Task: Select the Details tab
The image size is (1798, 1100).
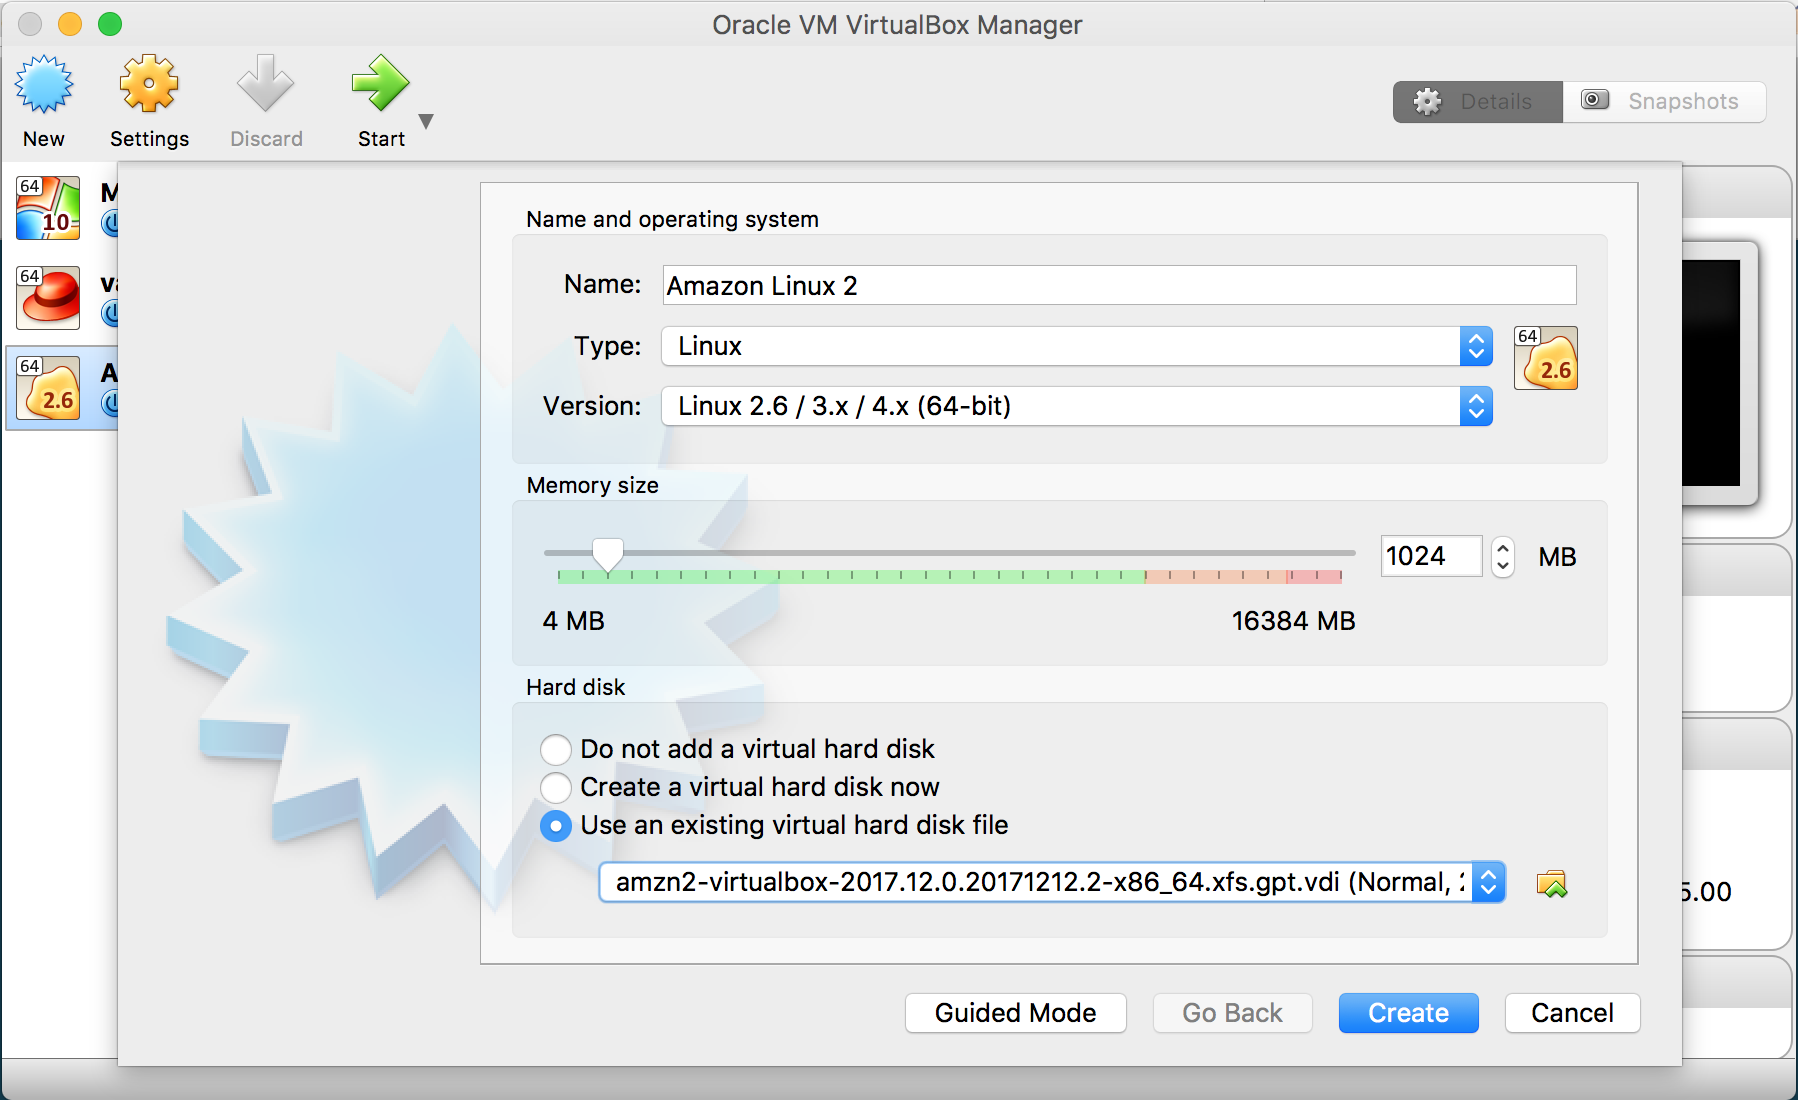Action: pos(1477,101)
